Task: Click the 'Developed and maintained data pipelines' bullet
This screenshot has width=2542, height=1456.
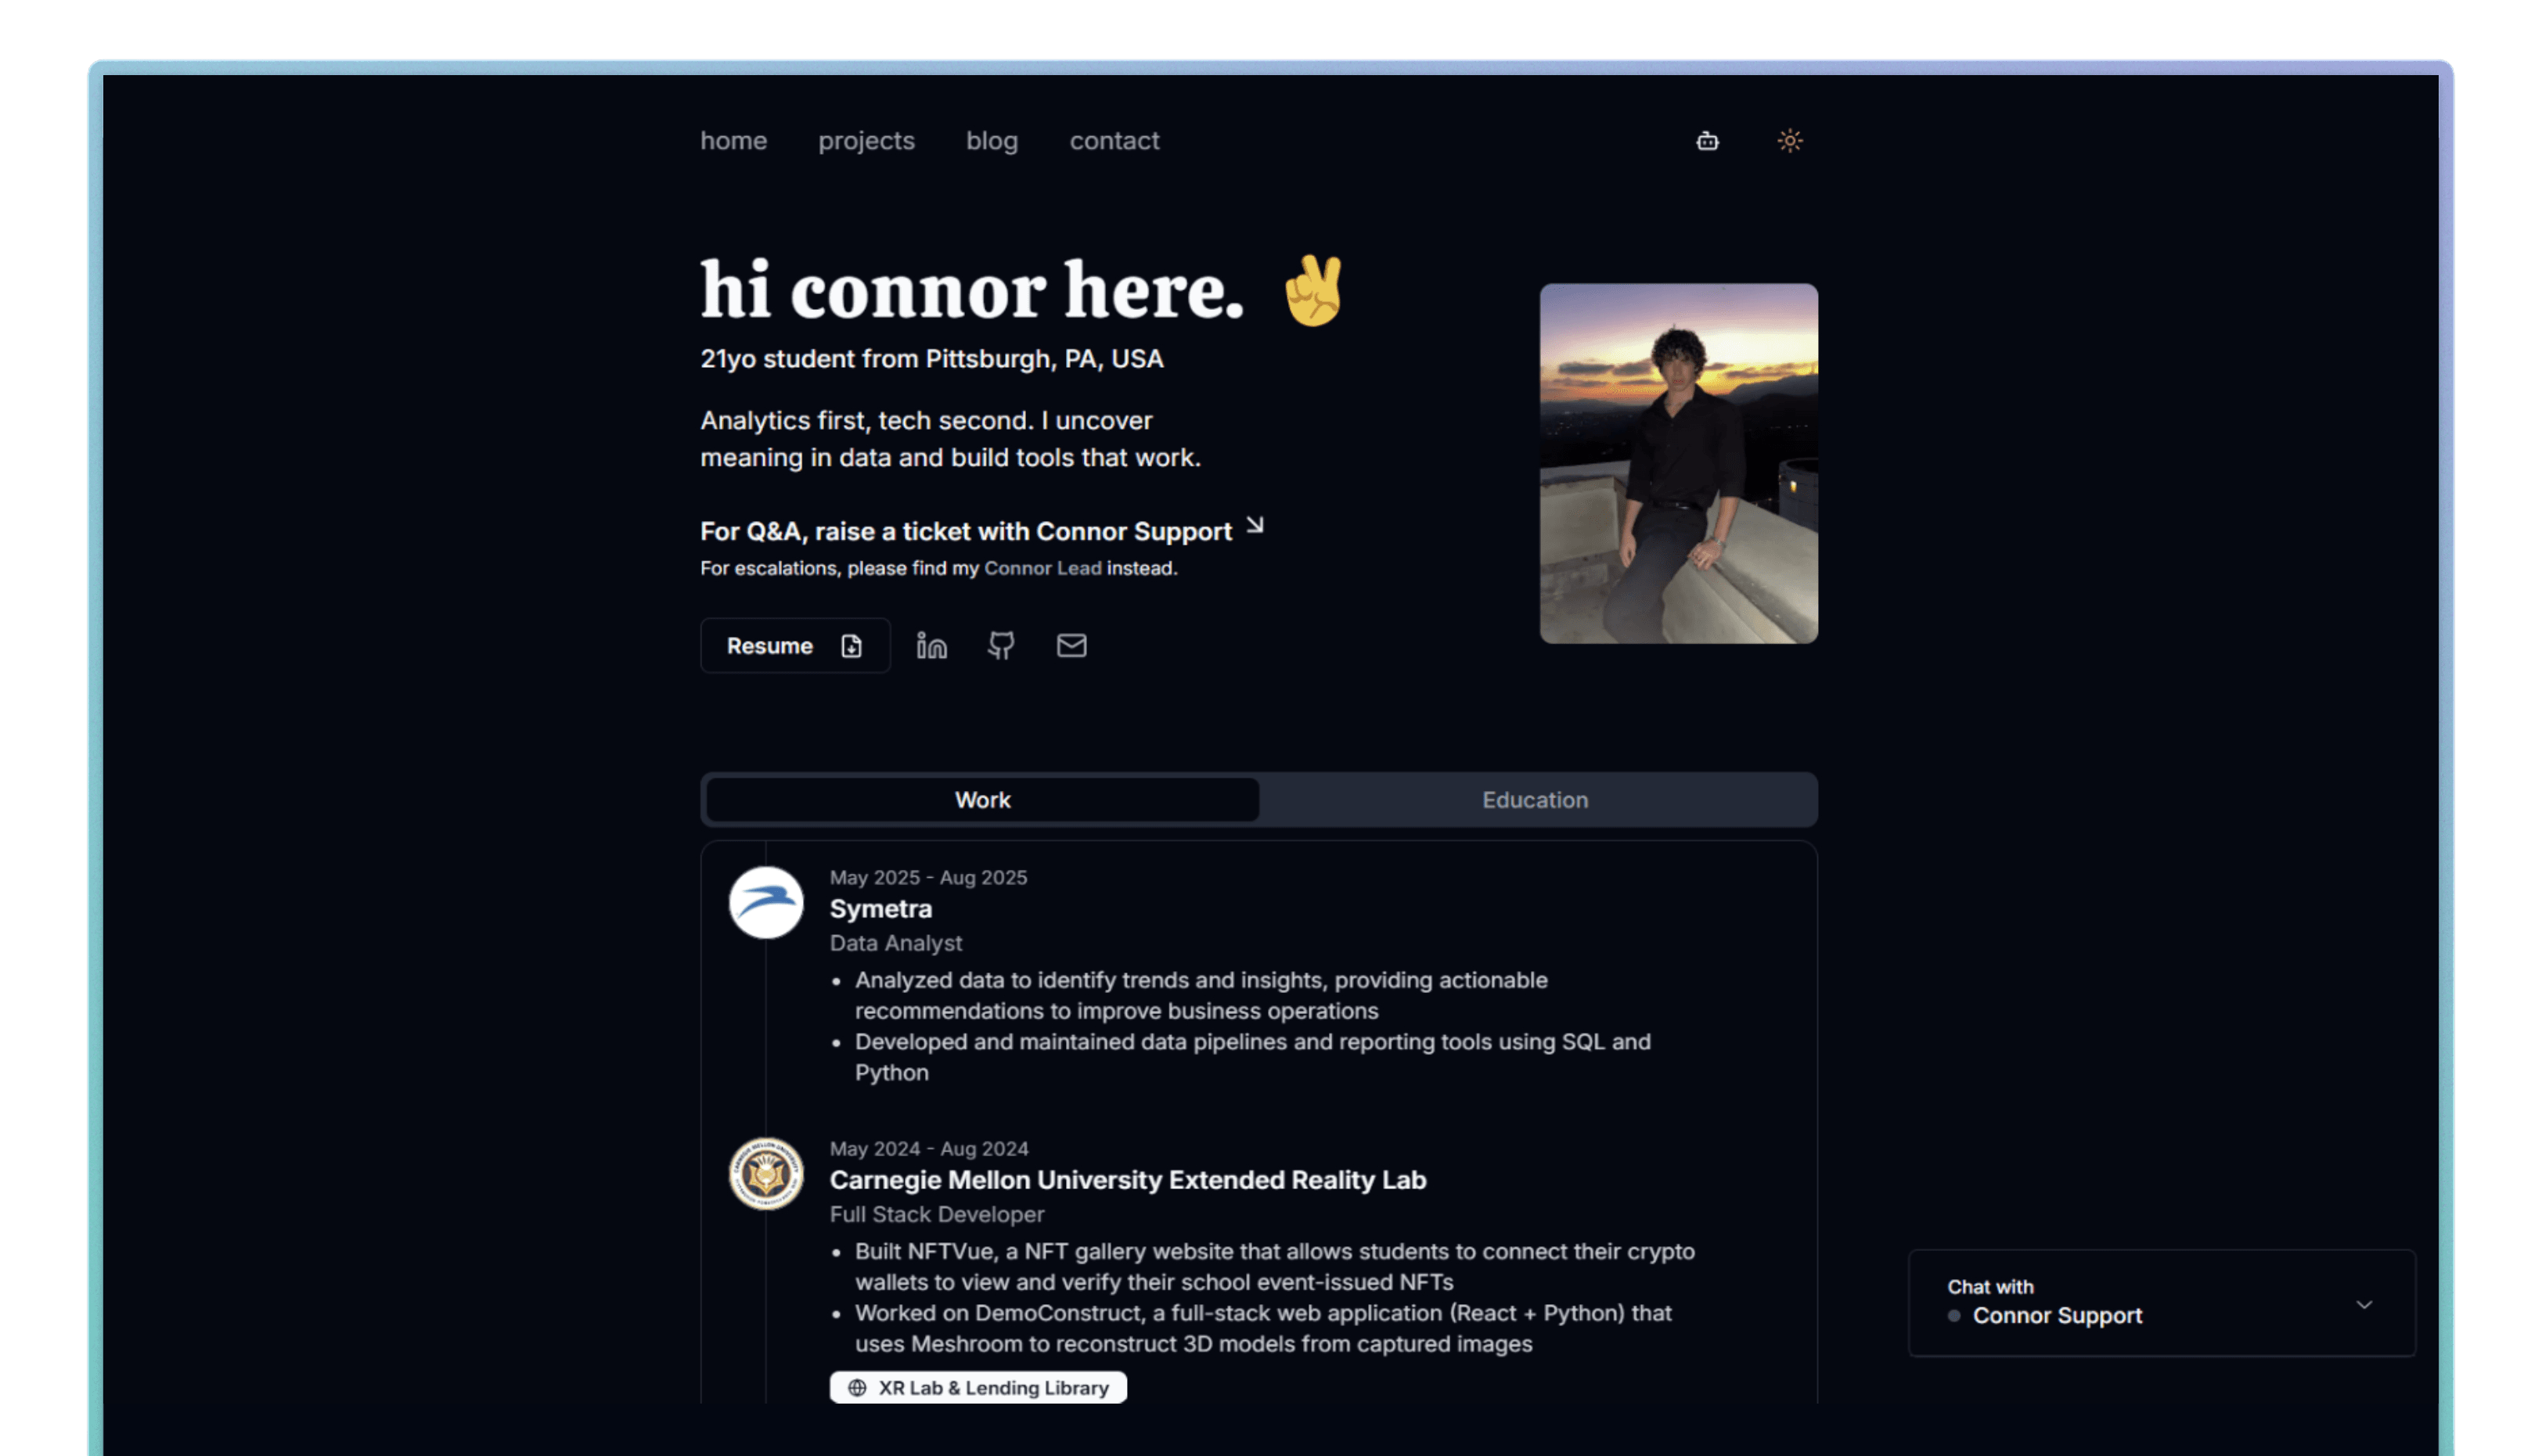Action: (1253, 1057)
